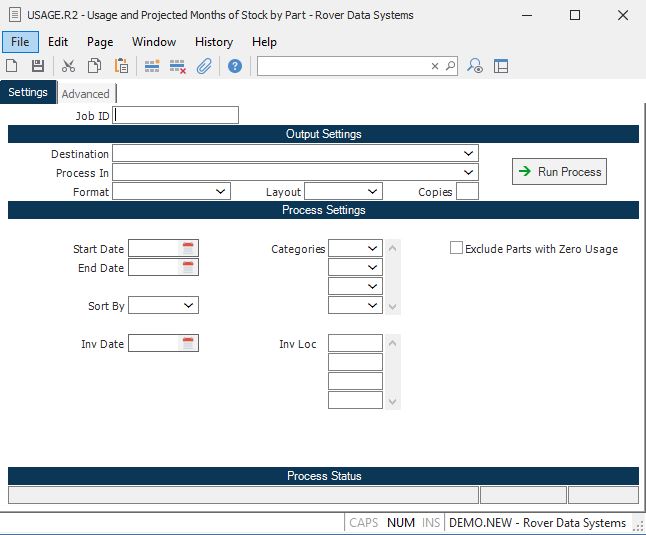Click the Job ID input field
Screen dimensions: 646x535
(x=177, y=115)
